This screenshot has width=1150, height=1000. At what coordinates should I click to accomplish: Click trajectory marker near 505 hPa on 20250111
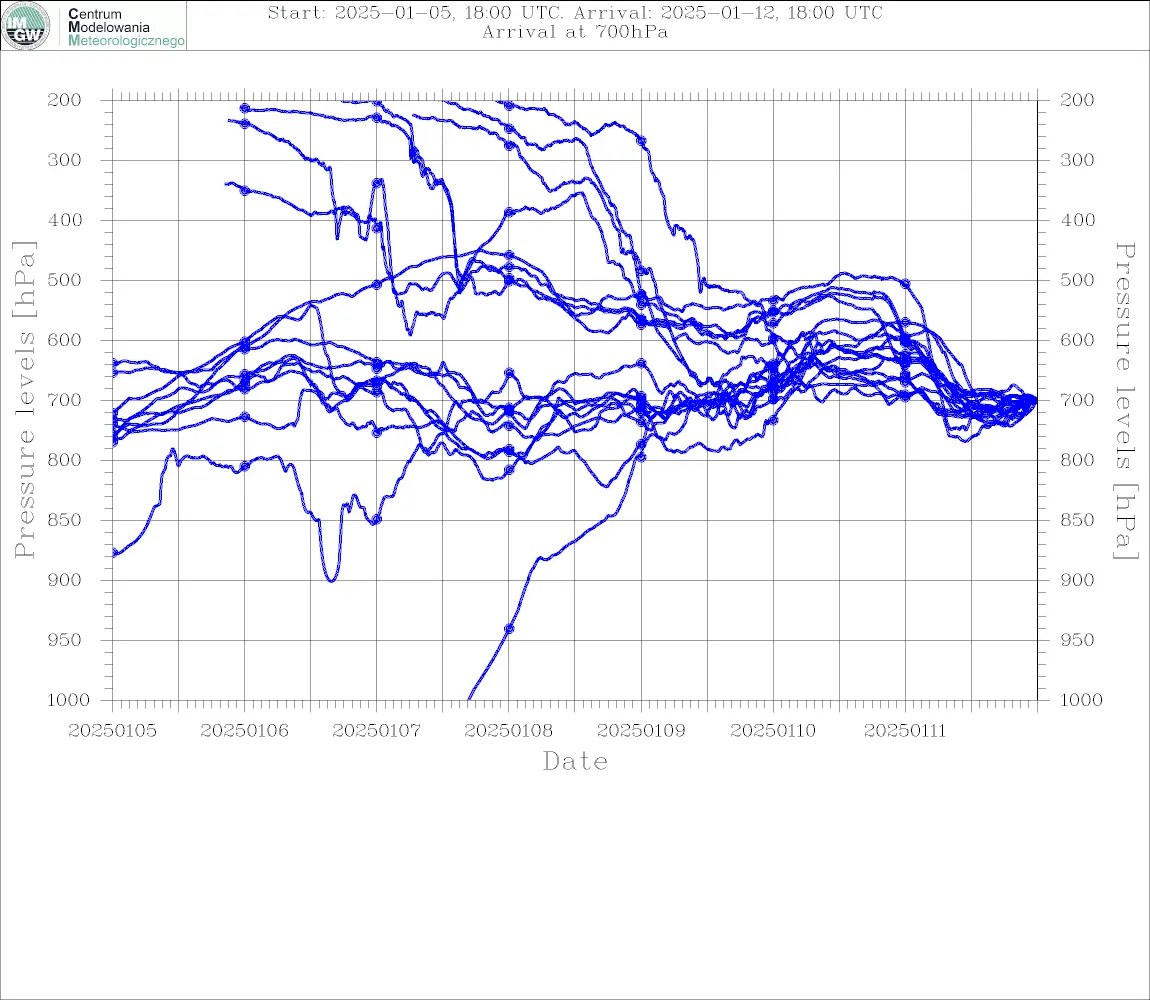click(906, 283)
